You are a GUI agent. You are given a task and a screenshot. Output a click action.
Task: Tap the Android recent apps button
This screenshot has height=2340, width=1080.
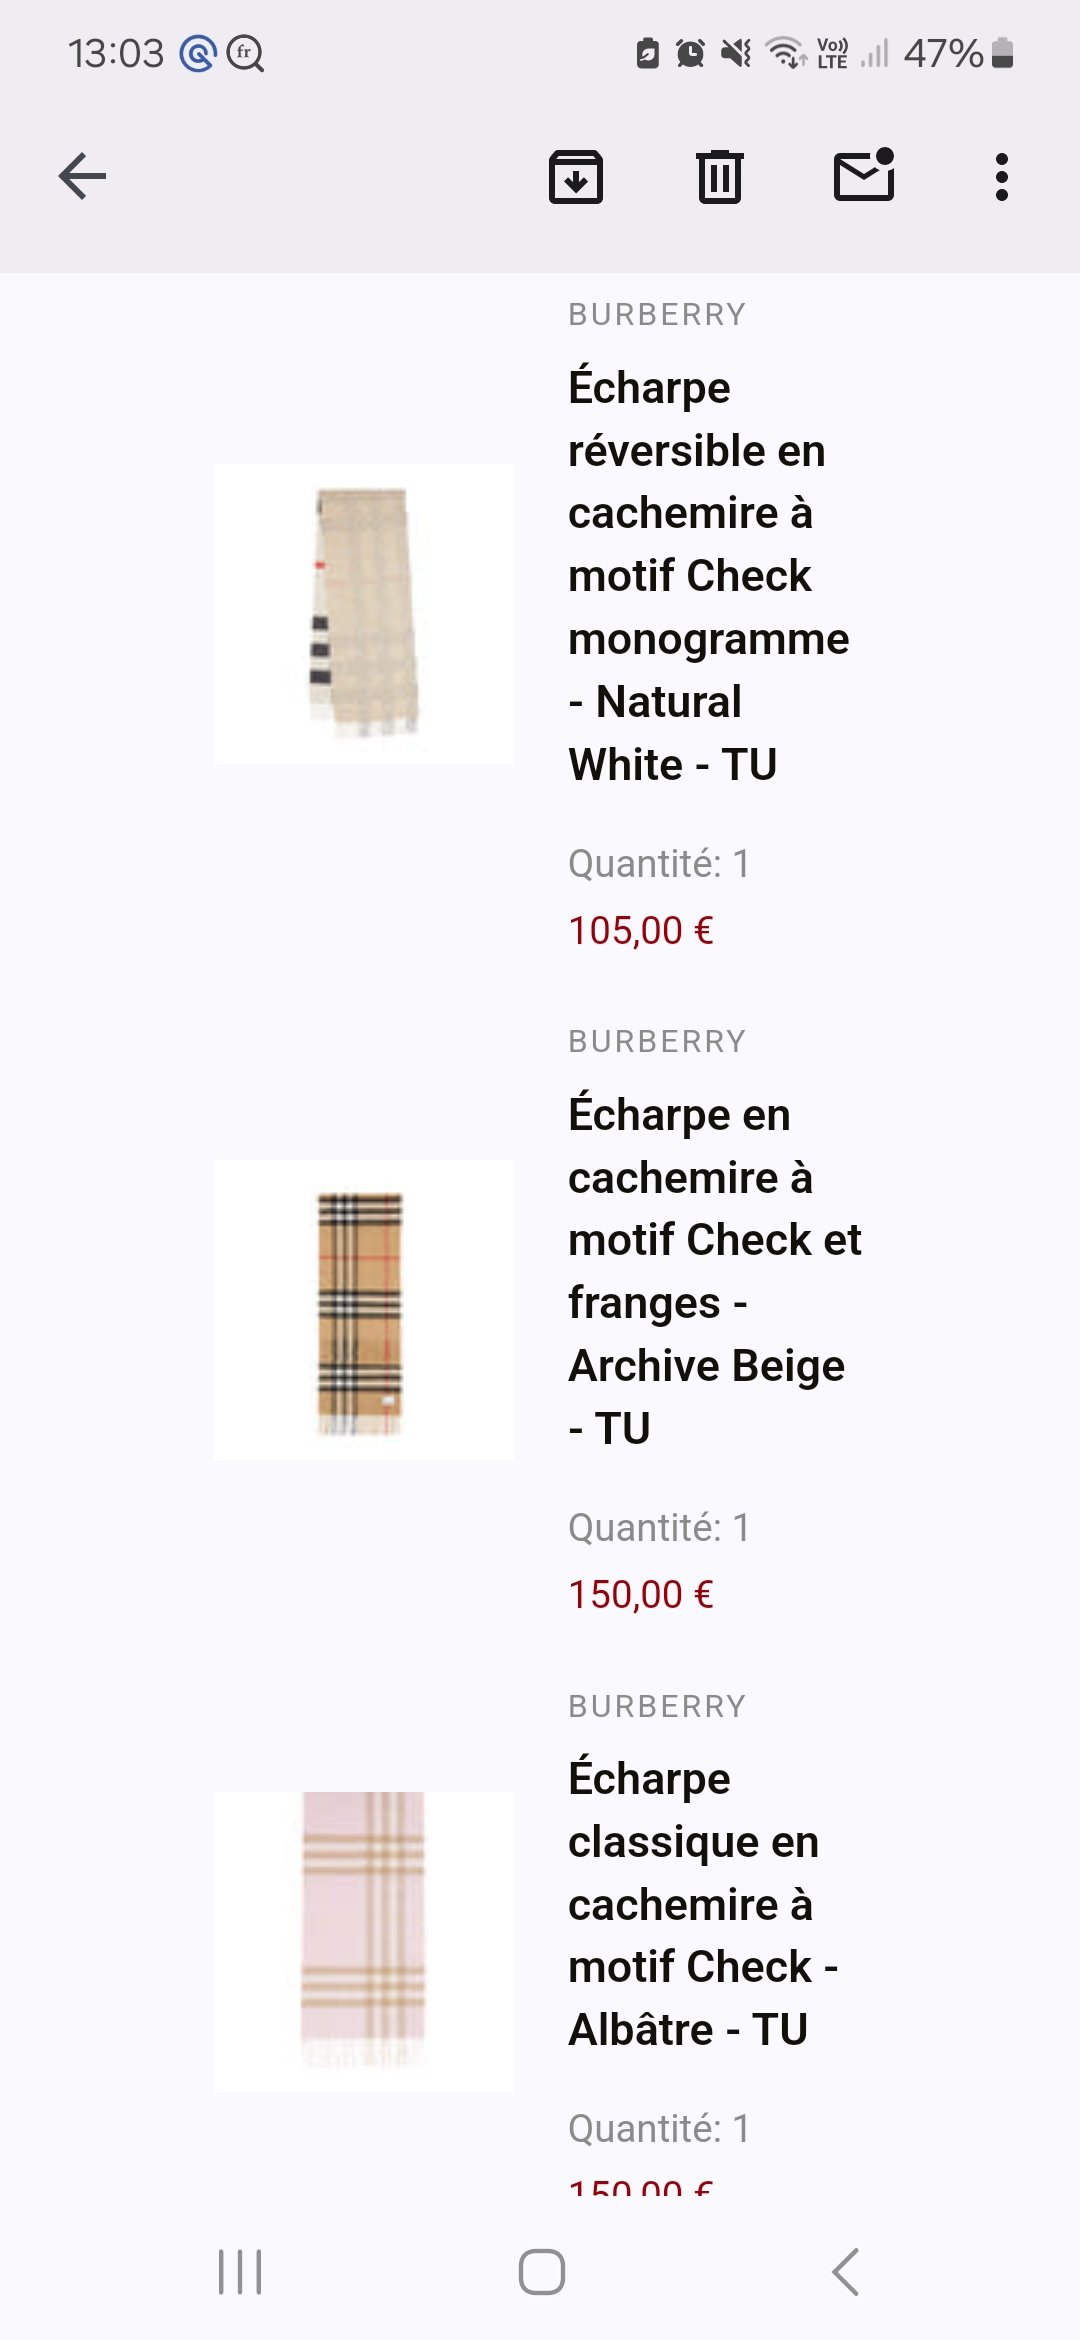point(240,2272)
